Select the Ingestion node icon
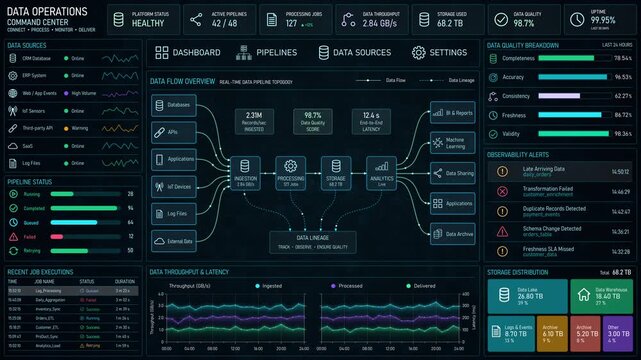Viewport: 641px width, 360px height. coord(245,166)
